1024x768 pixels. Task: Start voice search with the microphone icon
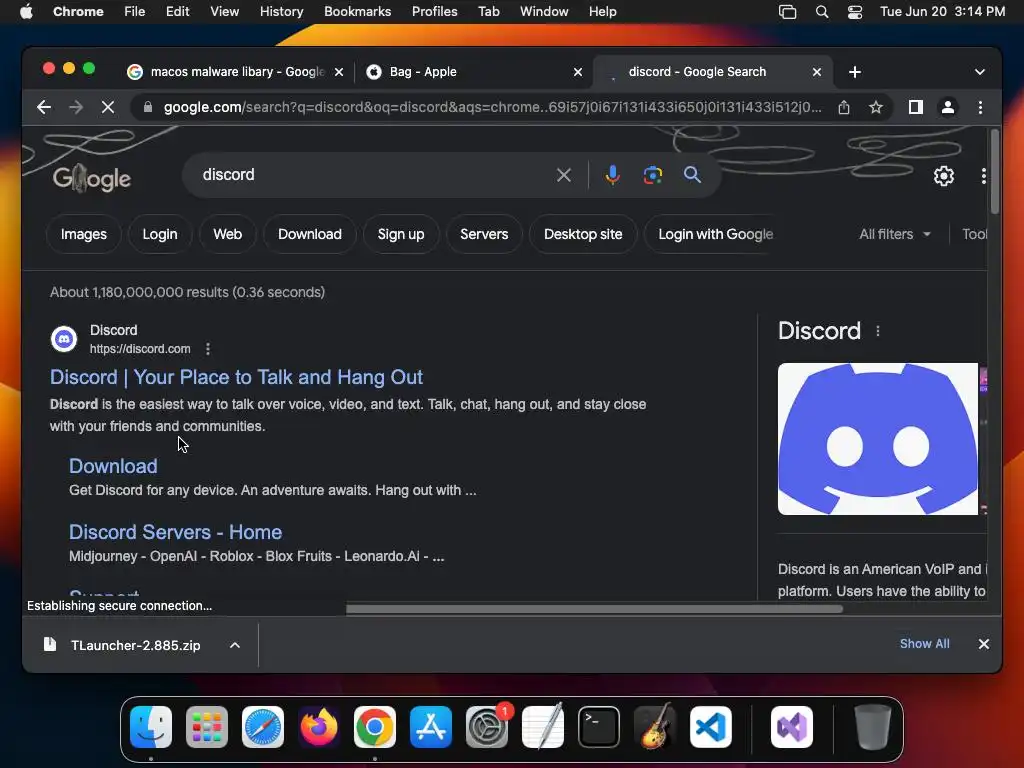tap(613, 175)
